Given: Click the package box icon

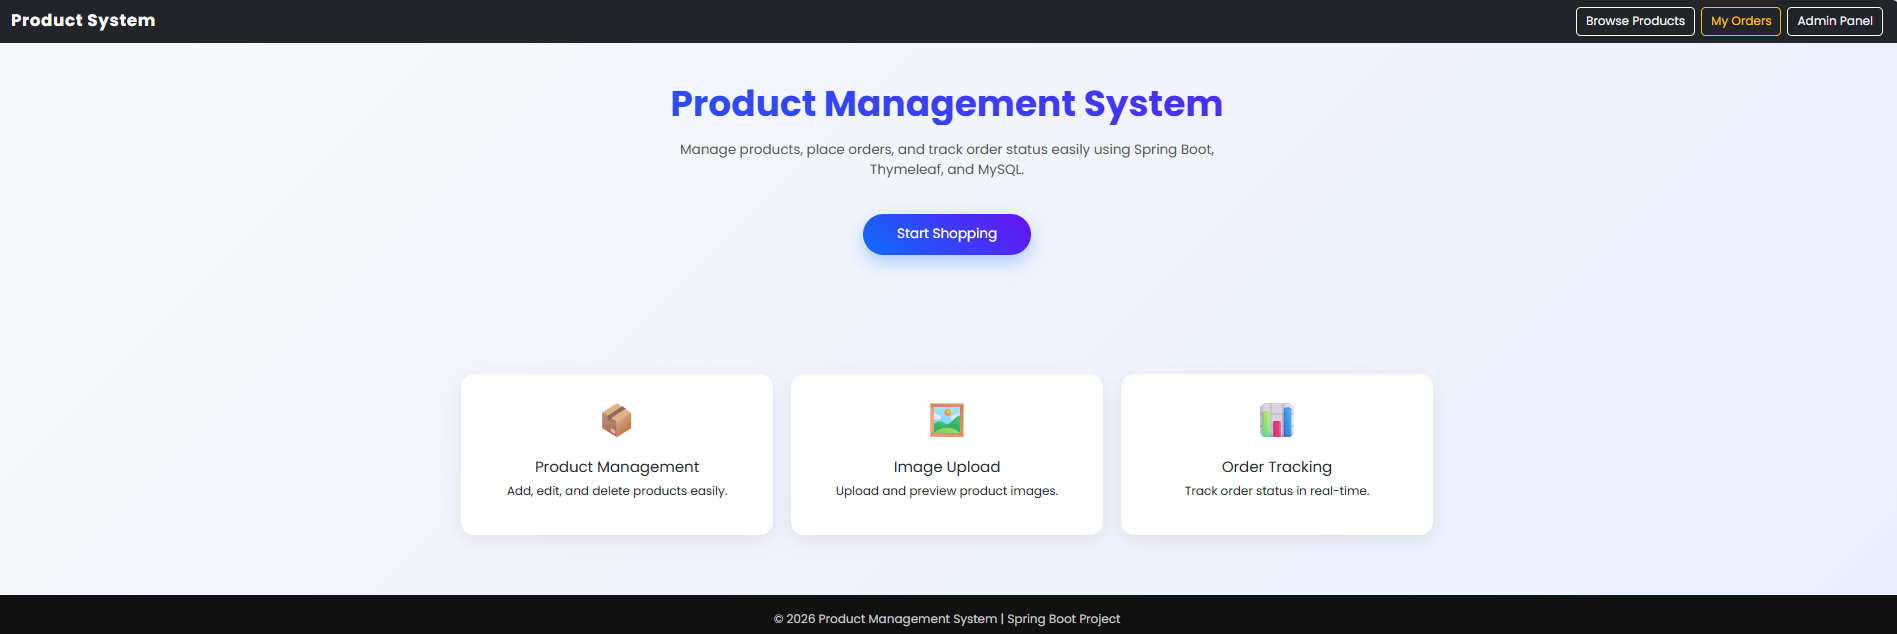Looking at the screenshot, I should [x=616, y=420].
